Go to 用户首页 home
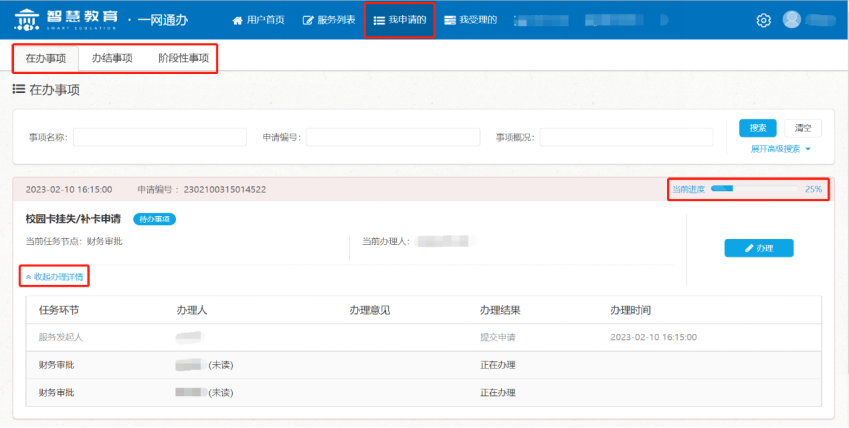This screenshot has width=849, height=428. point(260,20)
